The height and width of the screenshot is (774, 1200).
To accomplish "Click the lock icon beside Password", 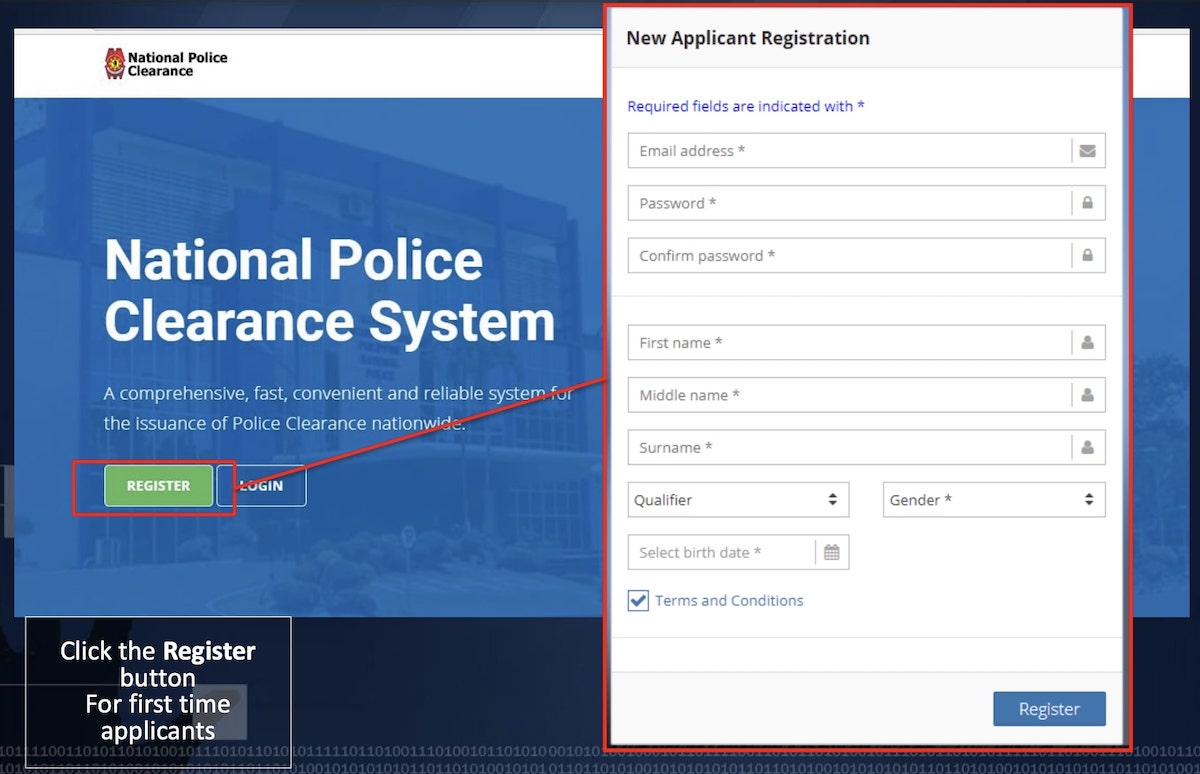I will point(1088,203).
